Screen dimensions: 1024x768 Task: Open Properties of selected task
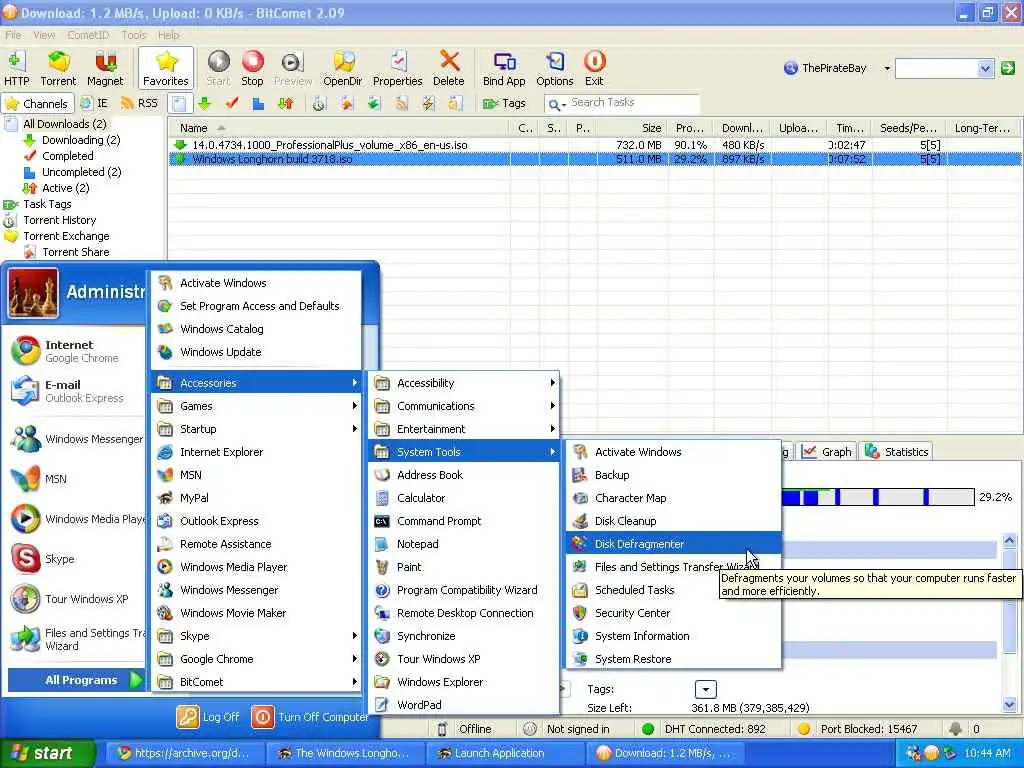click(x=397, y=68)
